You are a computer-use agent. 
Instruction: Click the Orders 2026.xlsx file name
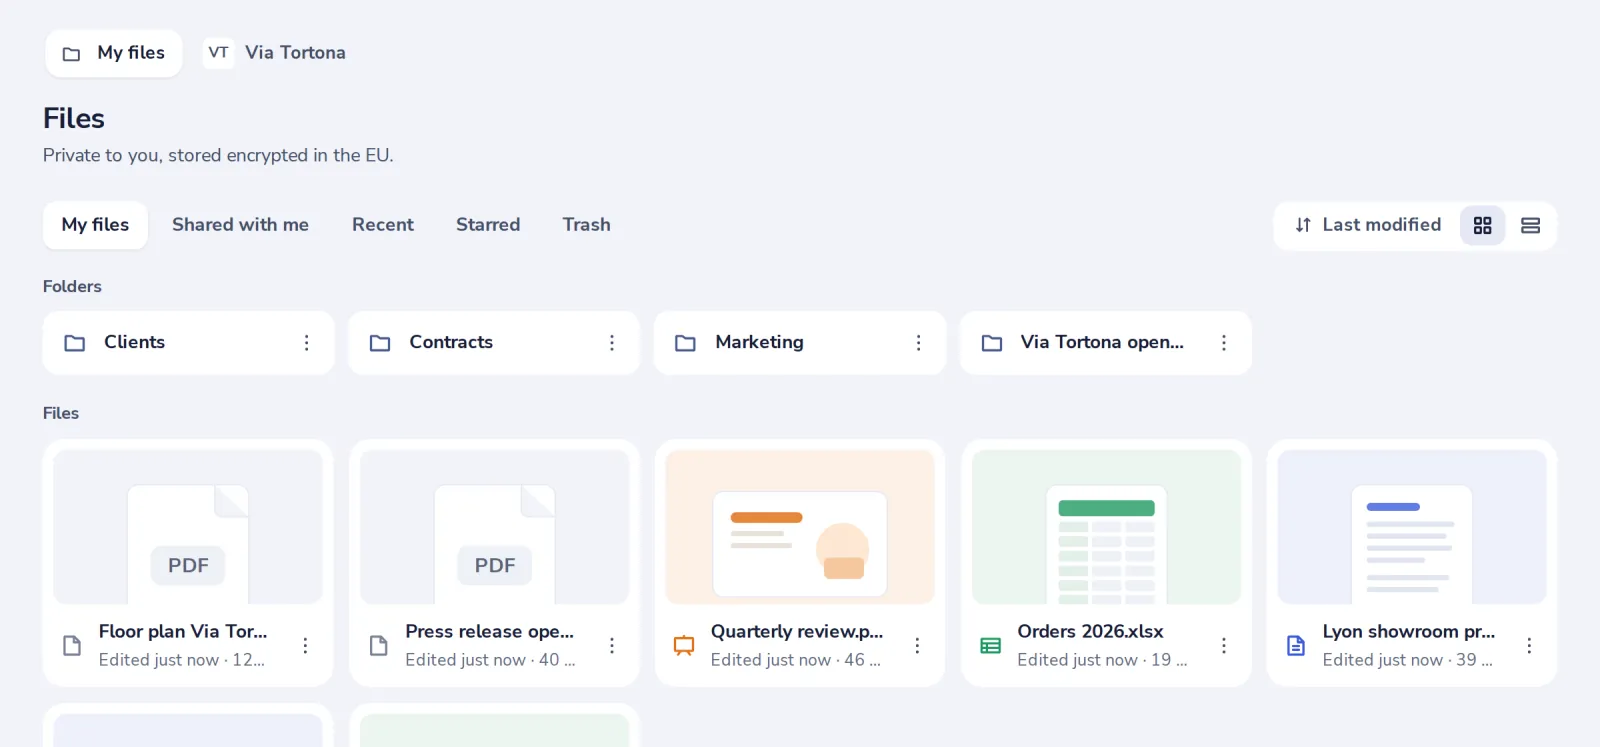pos(1090,632)
